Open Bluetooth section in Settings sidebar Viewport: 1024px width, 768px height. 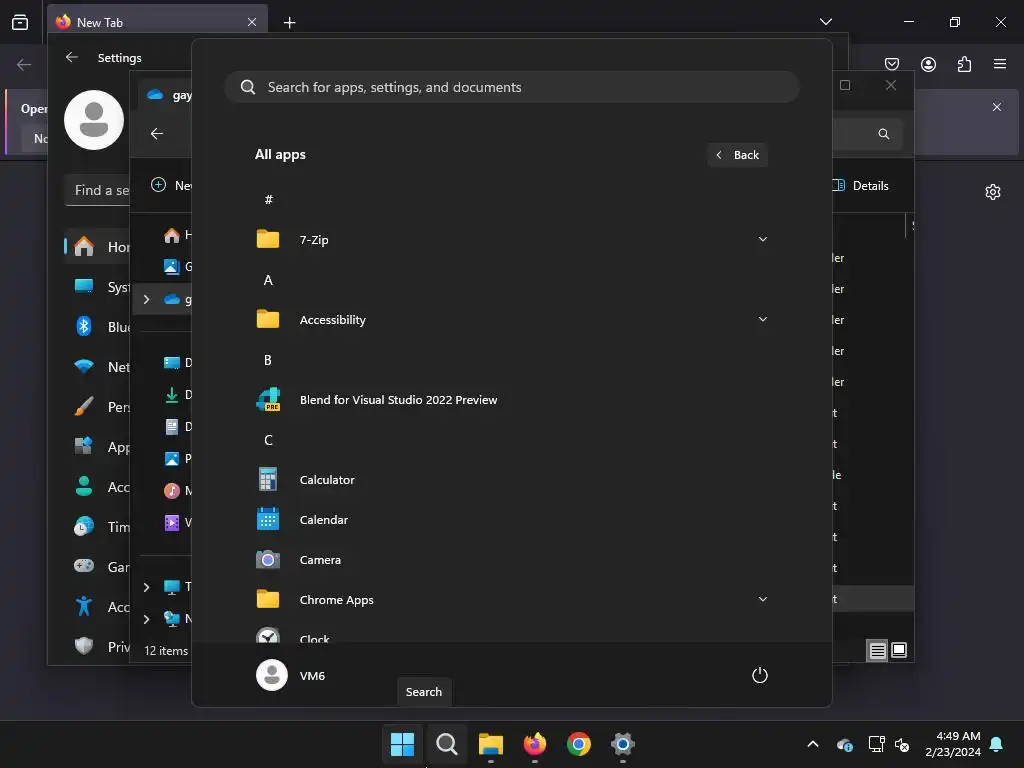tap(98, 327)
